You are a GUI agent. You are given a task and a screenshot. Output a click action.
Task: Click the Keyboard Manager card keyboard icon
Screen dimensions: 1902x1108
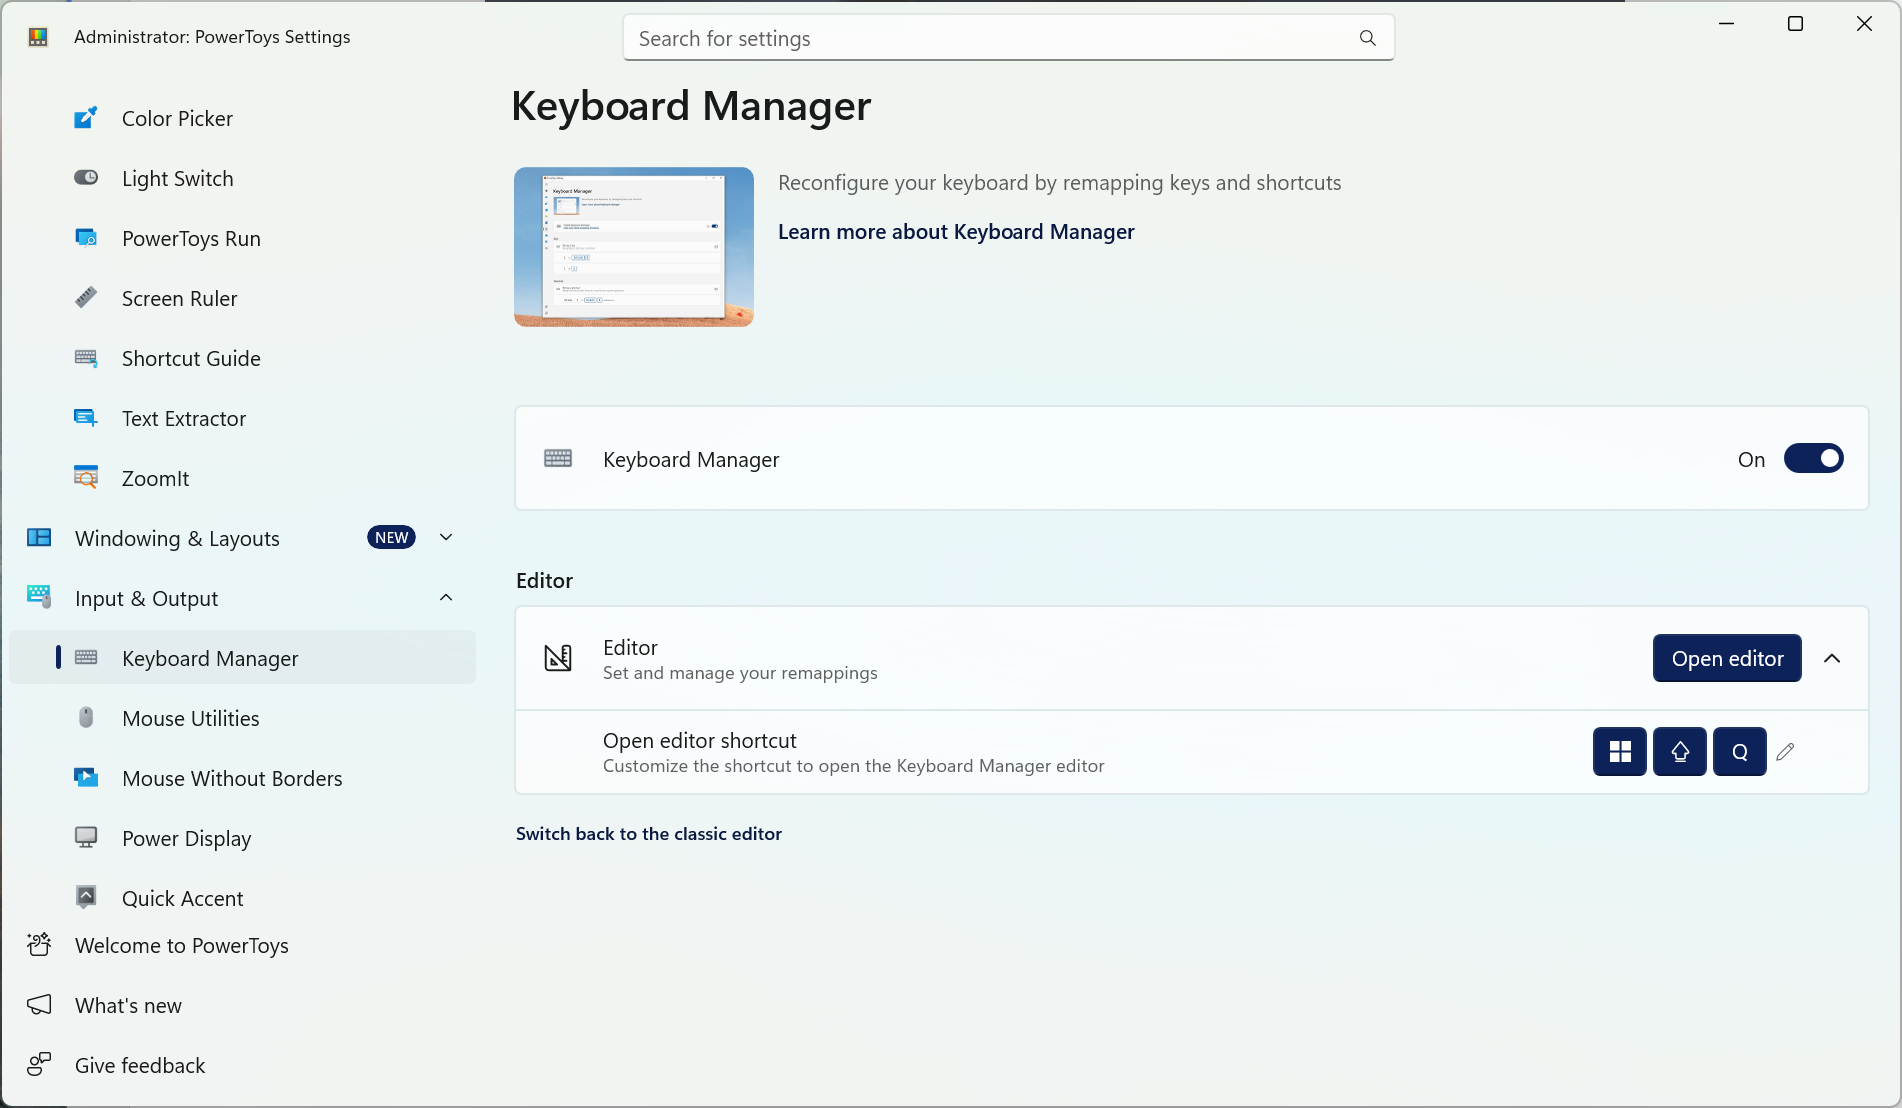pos(558,458)
